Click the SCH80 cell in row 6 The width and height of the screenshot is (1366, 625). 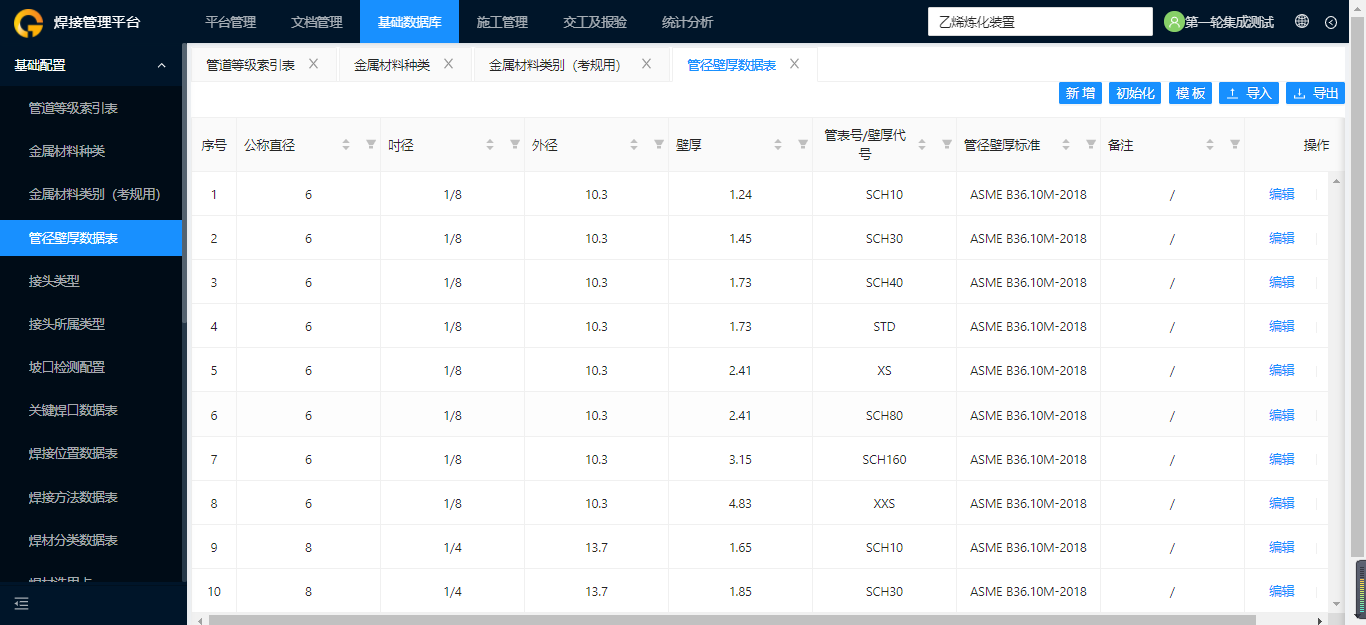click(884, 415)
